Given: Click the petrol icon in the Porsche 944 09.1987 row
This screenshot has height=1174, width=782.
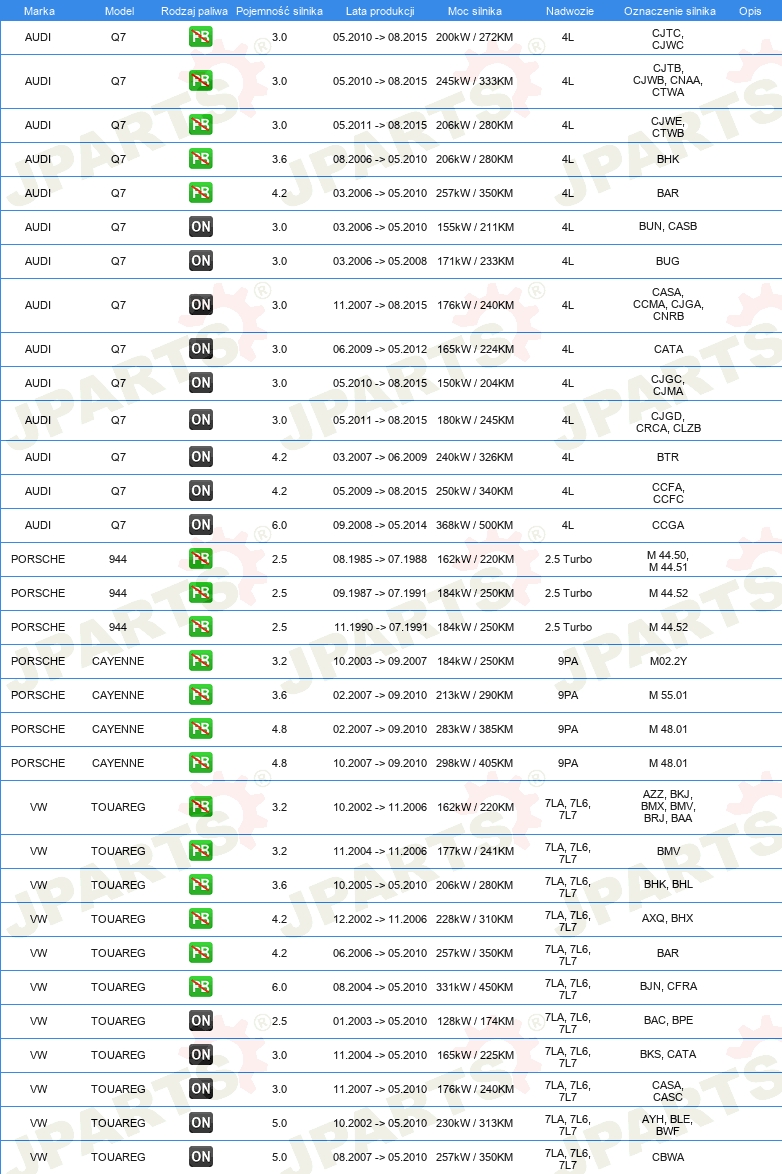Looking at the screenshot, I should [201, 593].
